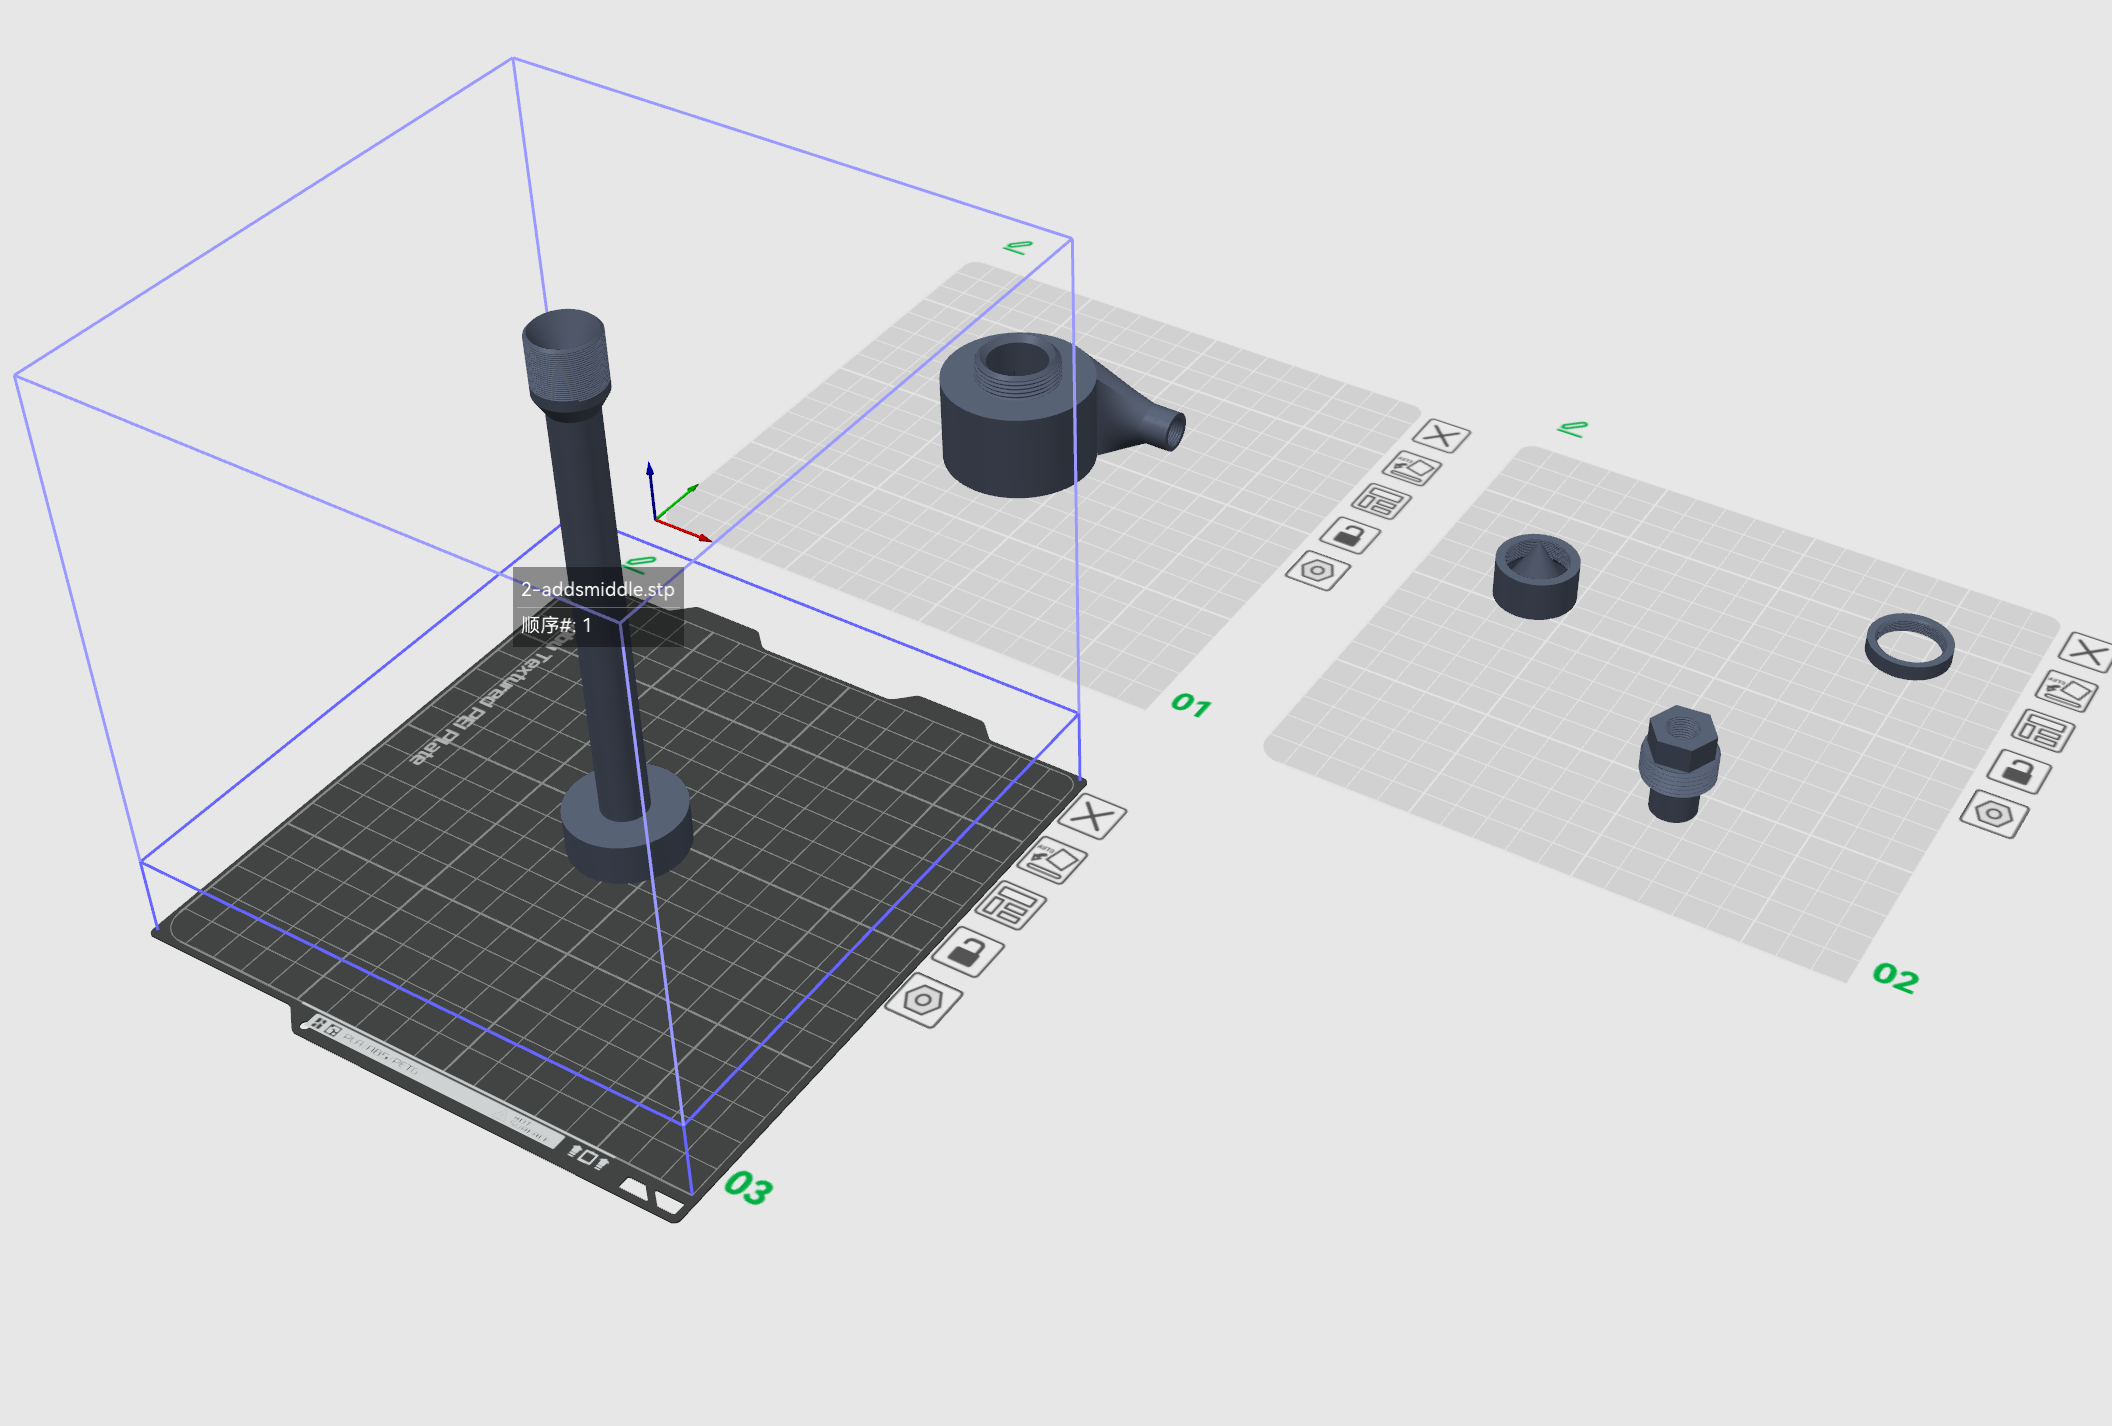The height and width of the screenshot is (1426, 2112).
Task: Toggle the lock on plate 02
Action: click(2019, 772)
